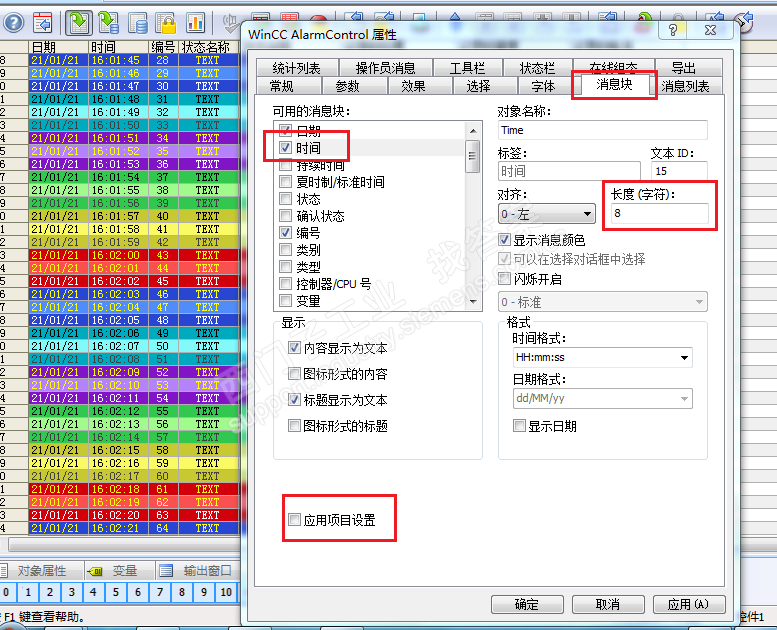Click the 应用(A) button

click(x=689, y=604)
